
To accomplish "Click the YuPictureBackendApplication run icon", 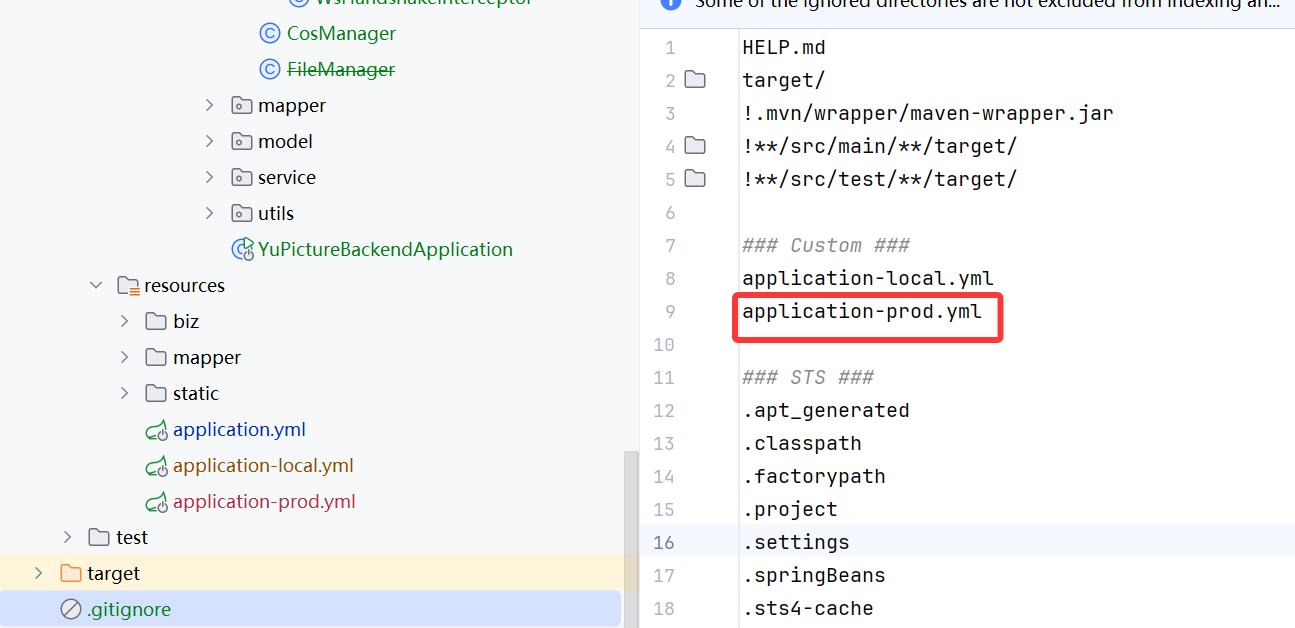I will coord(242,249).
